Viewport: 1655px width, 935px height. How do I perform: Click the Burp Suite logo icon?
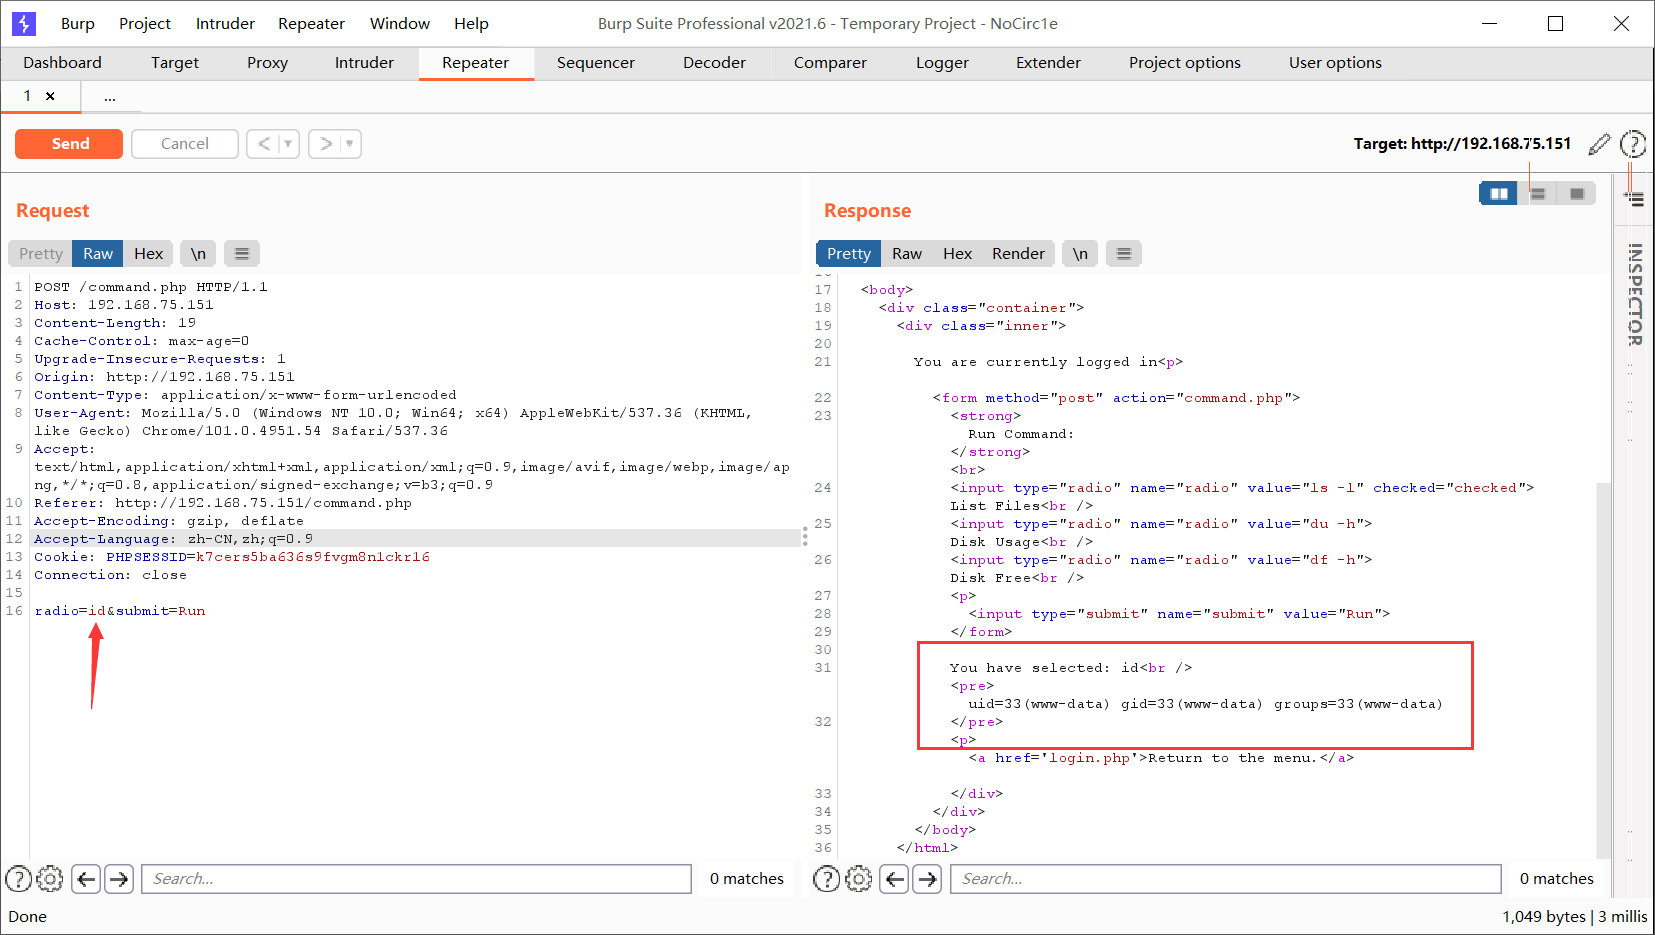click(x=23, y=23)
